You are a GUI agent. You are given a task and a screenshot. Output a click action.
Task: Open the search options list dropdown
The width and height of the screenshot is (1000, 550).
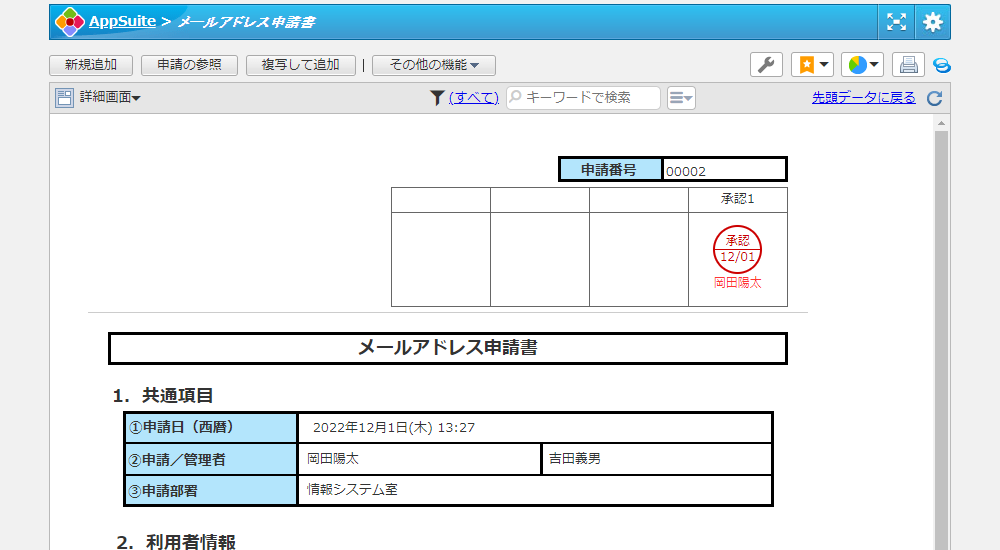click(x=681, y=97)
